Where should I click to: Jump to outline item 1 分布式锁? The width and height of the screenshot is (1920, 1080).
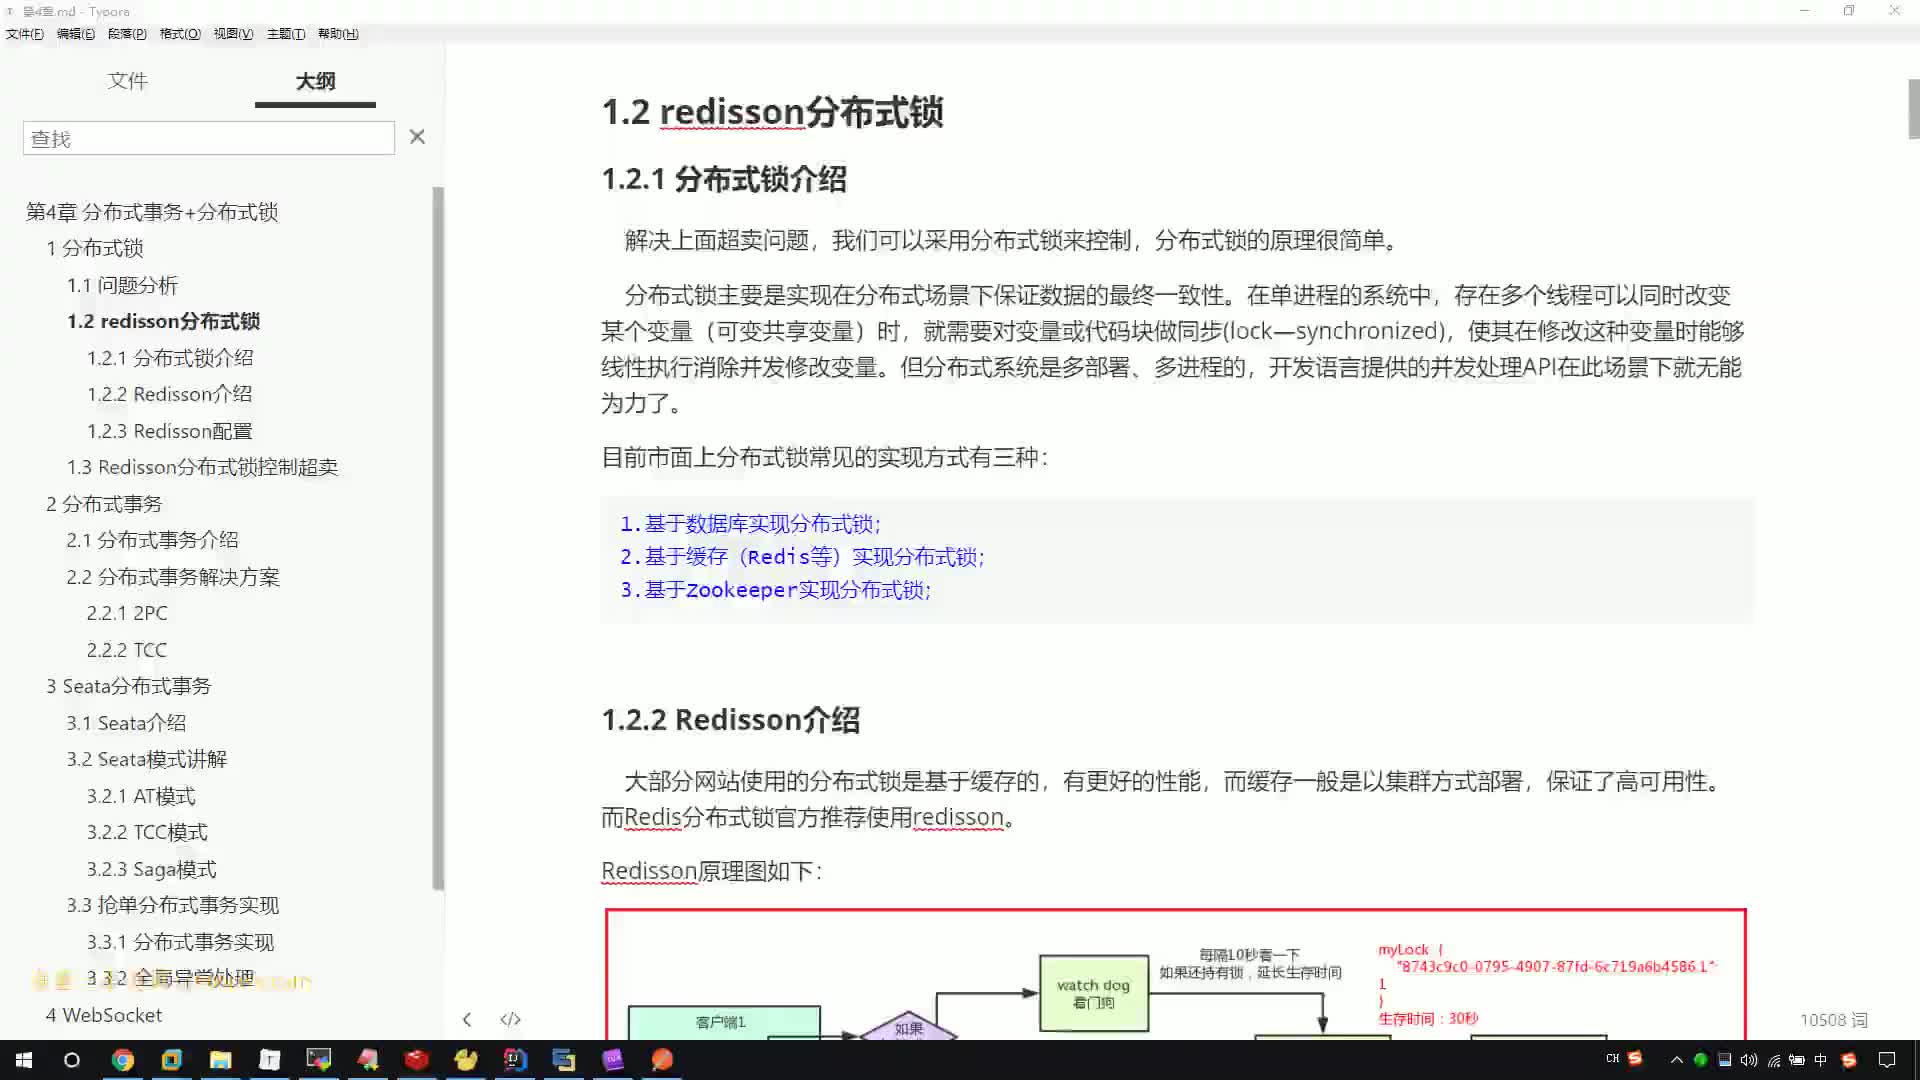coord(95,248)
